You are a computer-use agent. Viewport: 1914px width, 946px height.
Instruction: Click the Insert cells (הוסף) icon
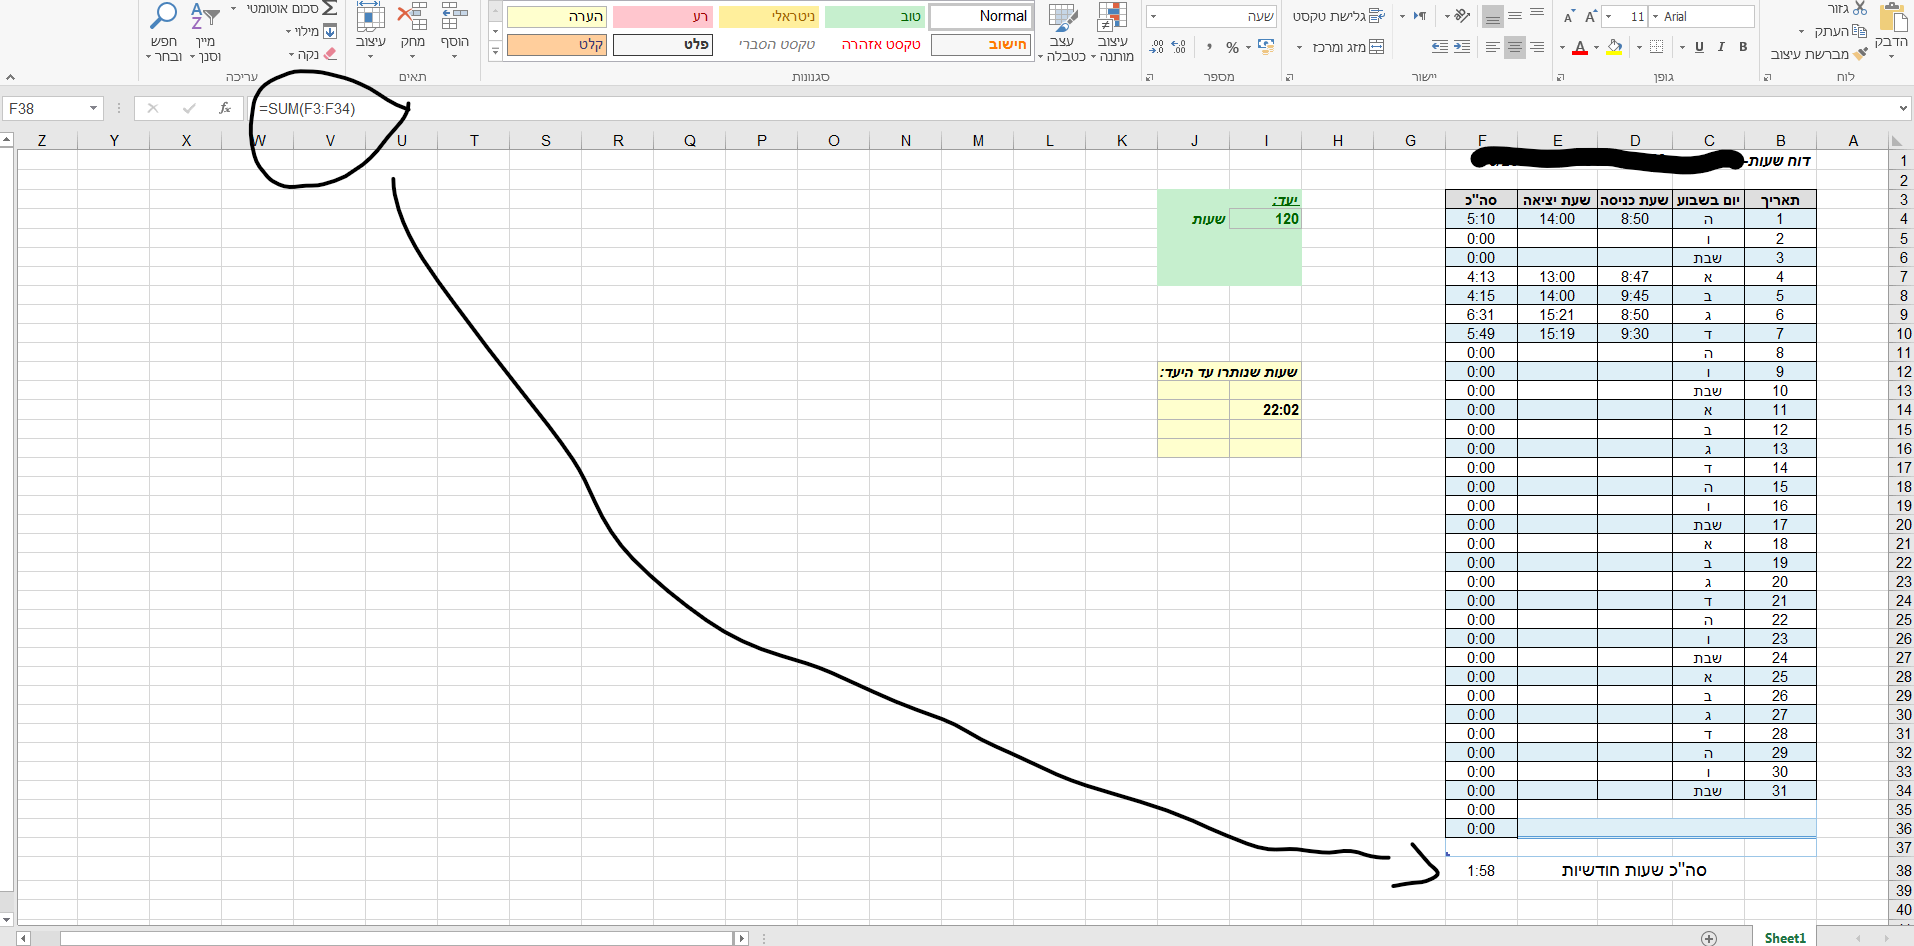[455, 16]
